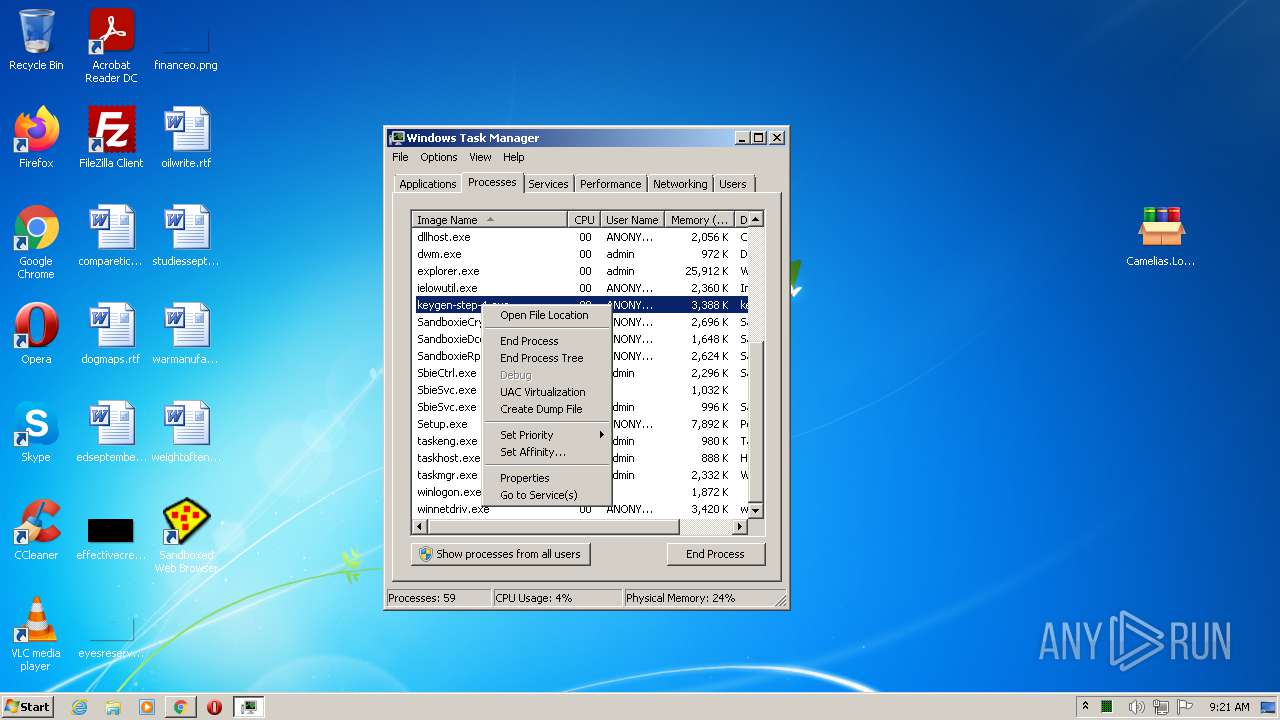Select the dllhost.exe process row
Viewport: 1280px width, 720px height.
[x=580, y=237]
